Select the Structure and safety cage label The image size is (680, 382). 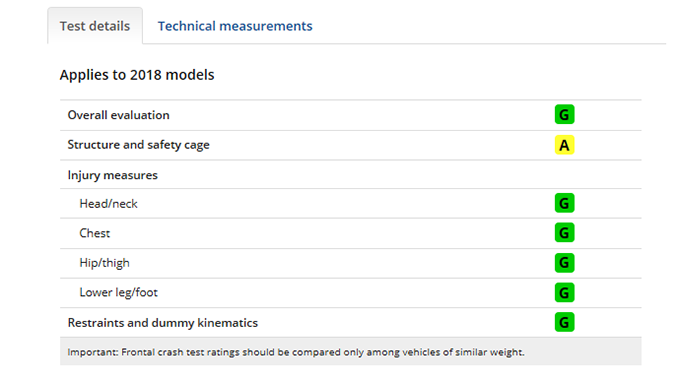pos(138,145)
